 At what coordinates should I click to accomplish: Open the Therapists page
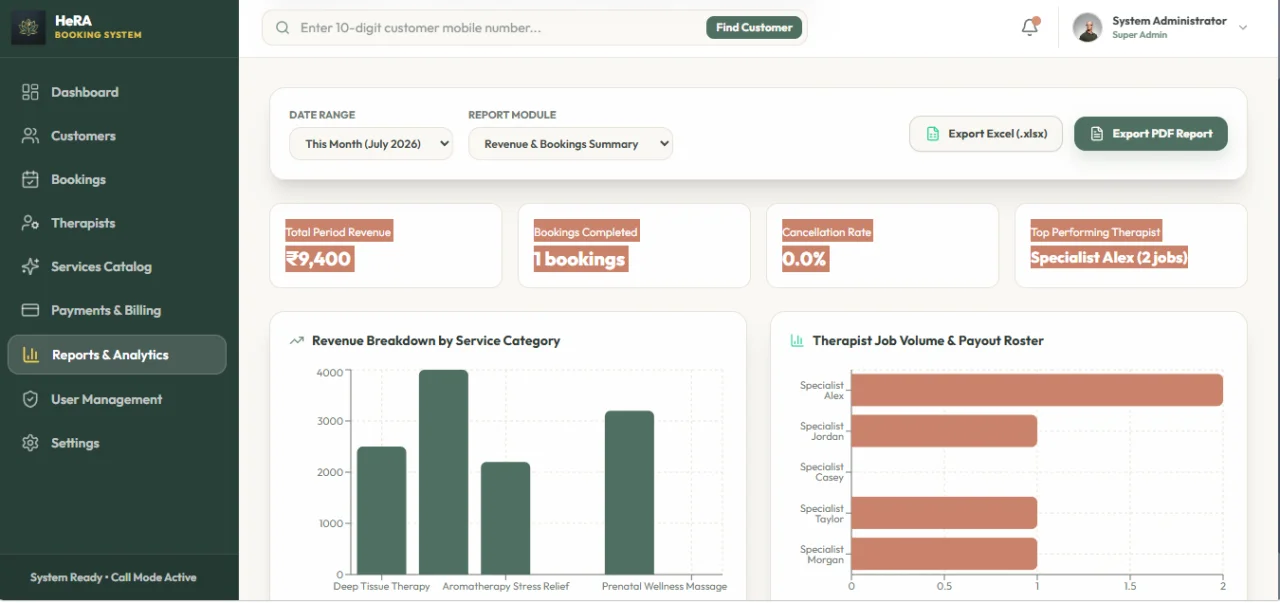point(117,223)
